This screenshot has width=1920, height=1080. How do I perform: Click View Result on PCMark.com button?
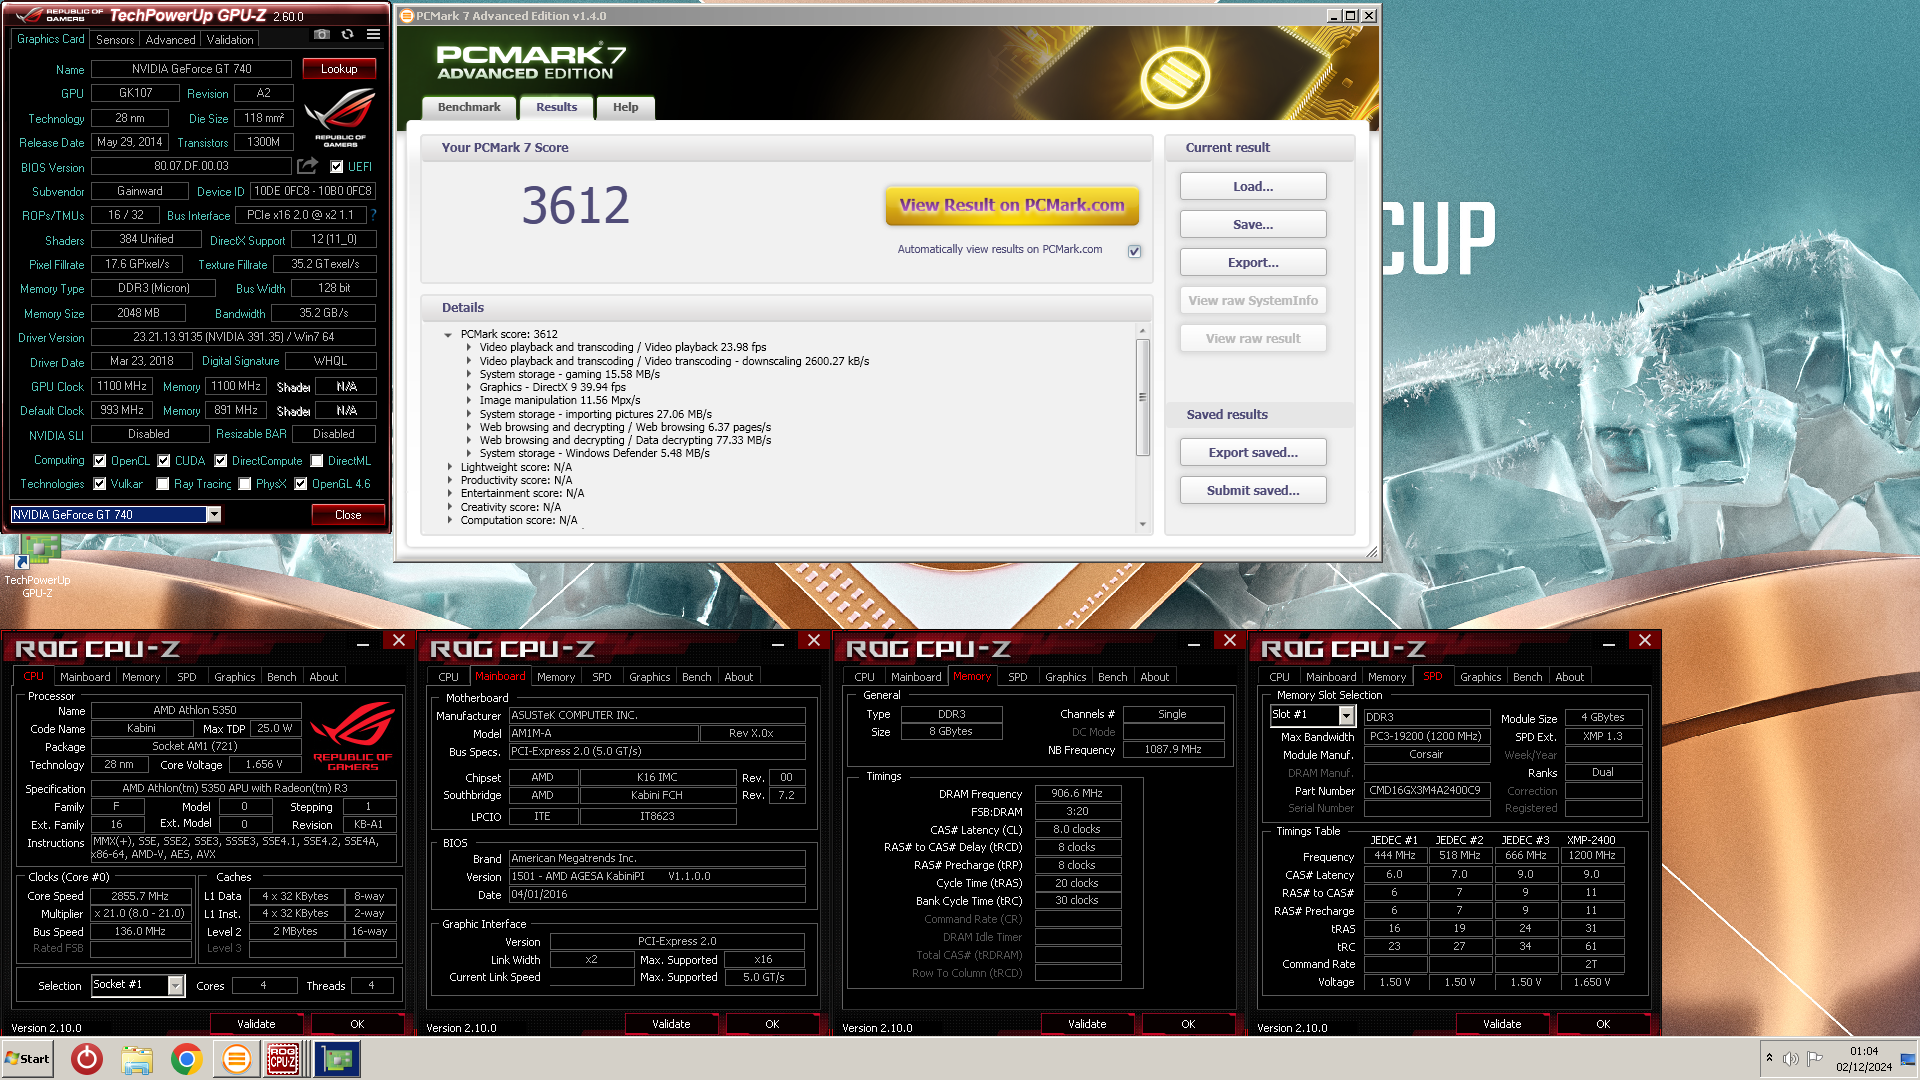tap(1012, 205)
